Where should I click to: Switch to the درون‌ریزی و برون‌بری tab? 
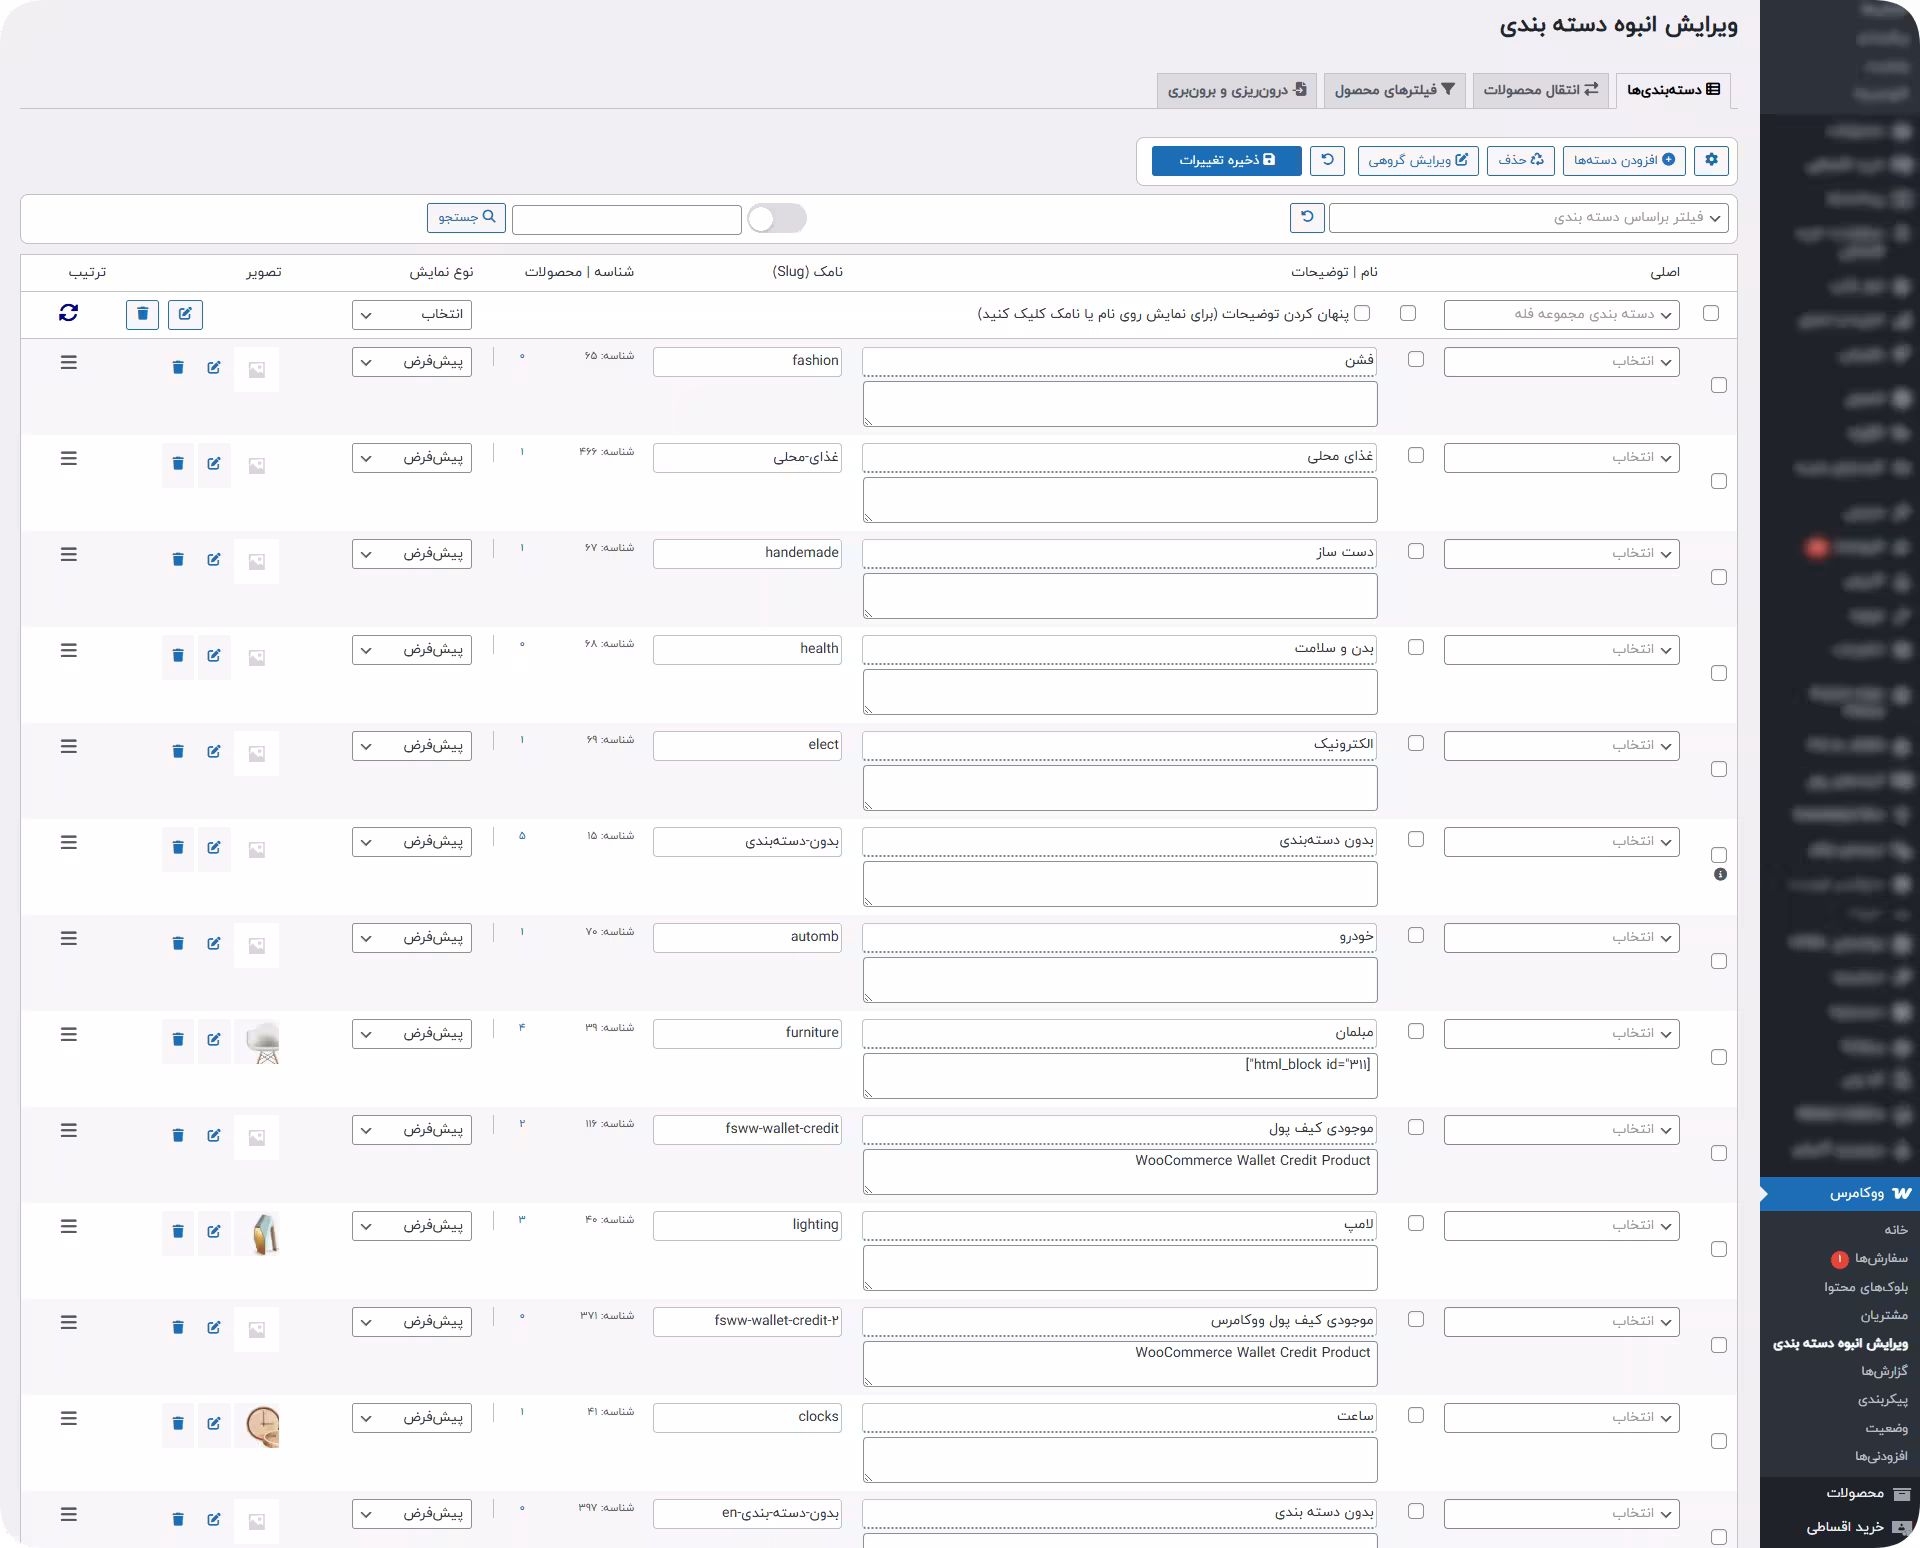(1237, 90)
